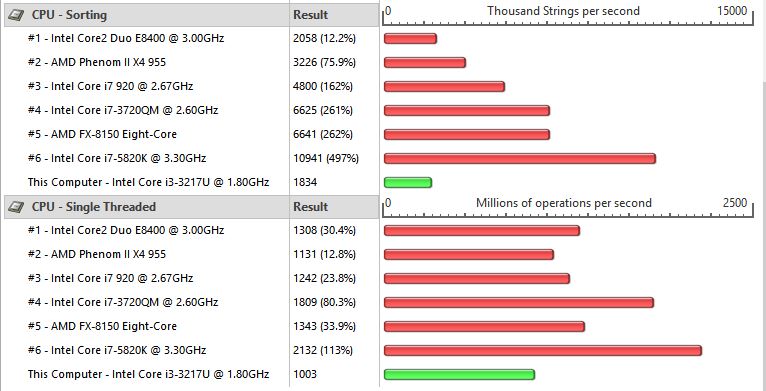Click the 2132 (113%) single threaded result
The image size is (766, 391).
coord(323,350)
